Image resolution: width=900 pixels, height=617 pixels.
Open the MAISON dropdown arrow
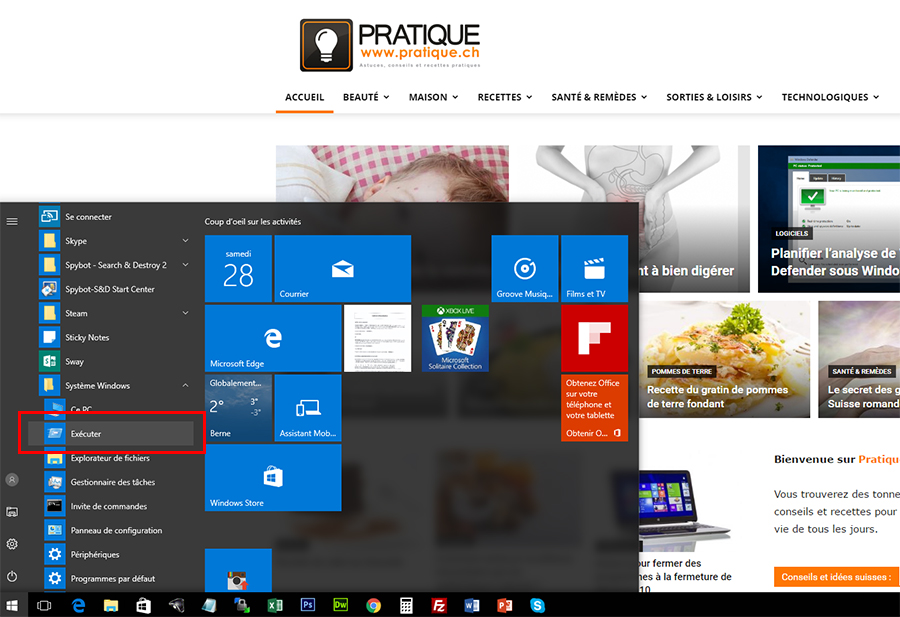tap(455, 97)
